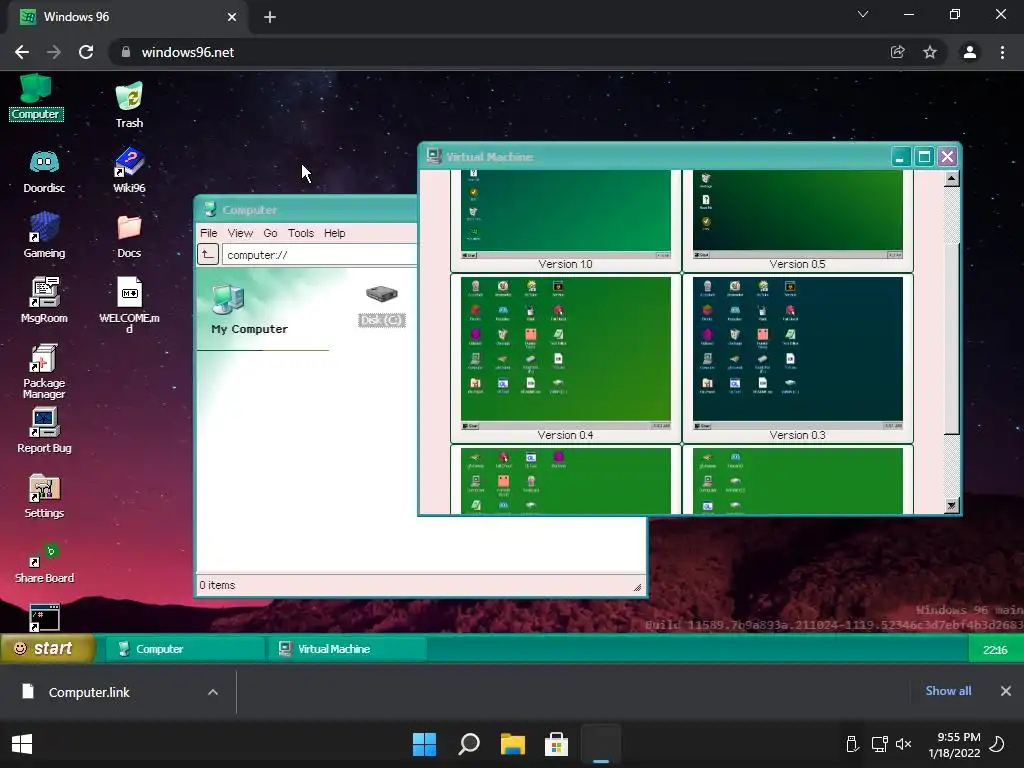
Task: Bookmark this page with the star
Action: (930, 52)
